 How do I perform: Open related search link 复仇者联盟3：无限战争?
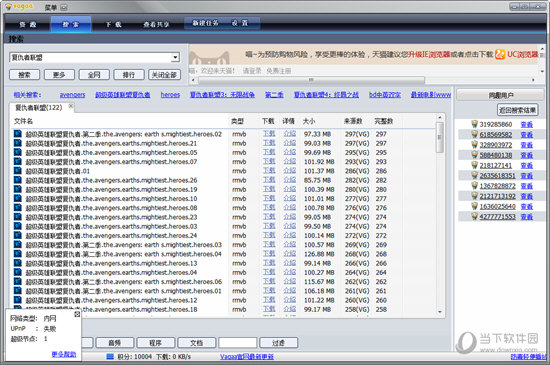coord(222,95)
